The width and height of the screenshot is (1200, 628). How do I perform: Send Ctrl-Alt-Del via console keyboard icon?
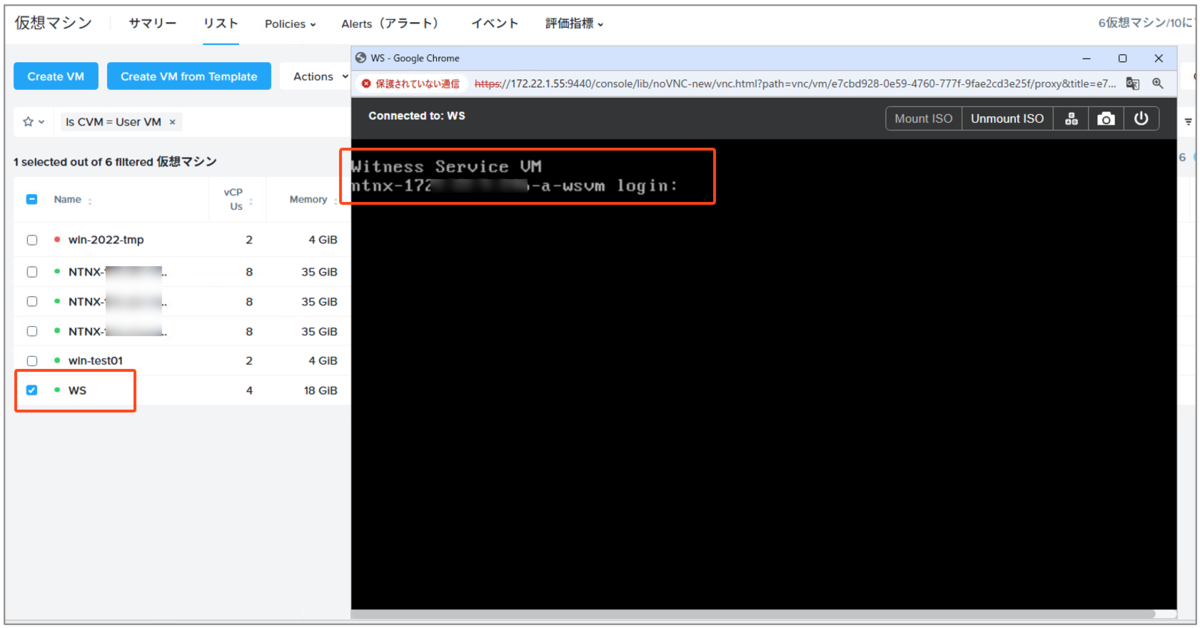(1071, 119)
